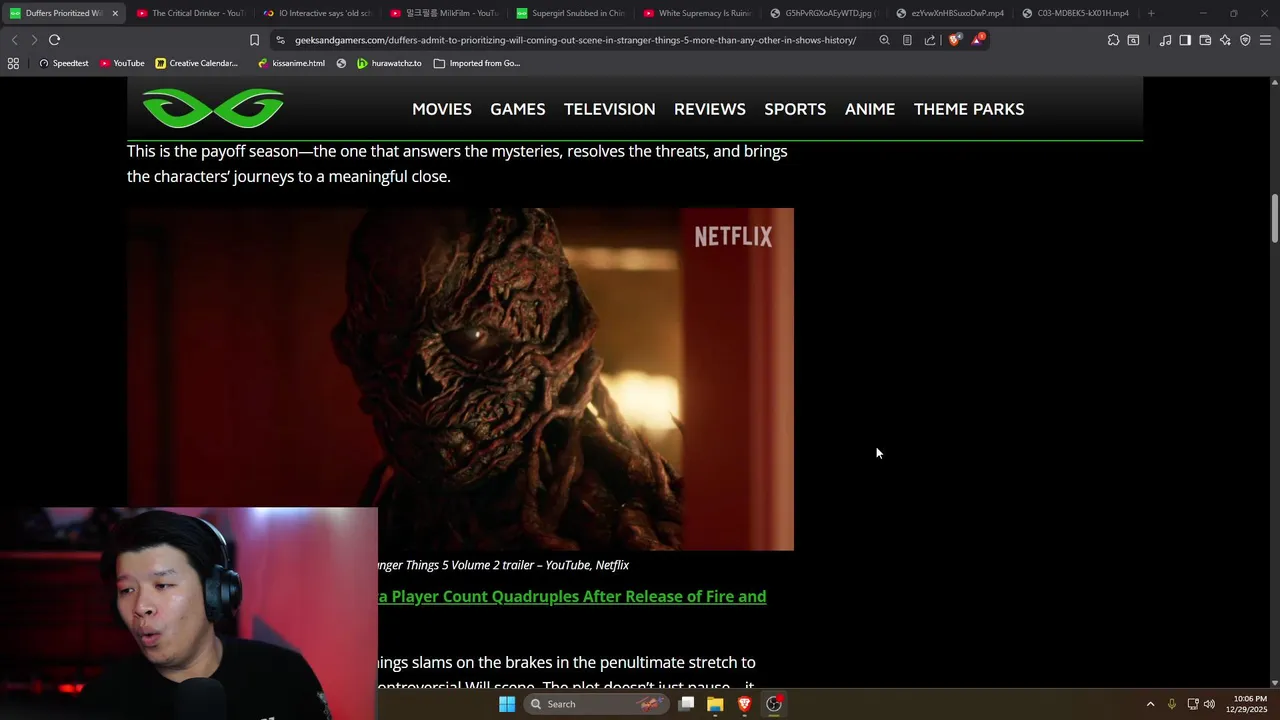This screenshot has width=1280, height=720.
Task: Open the Speedtest bookmark
Action: pos(63,63)
